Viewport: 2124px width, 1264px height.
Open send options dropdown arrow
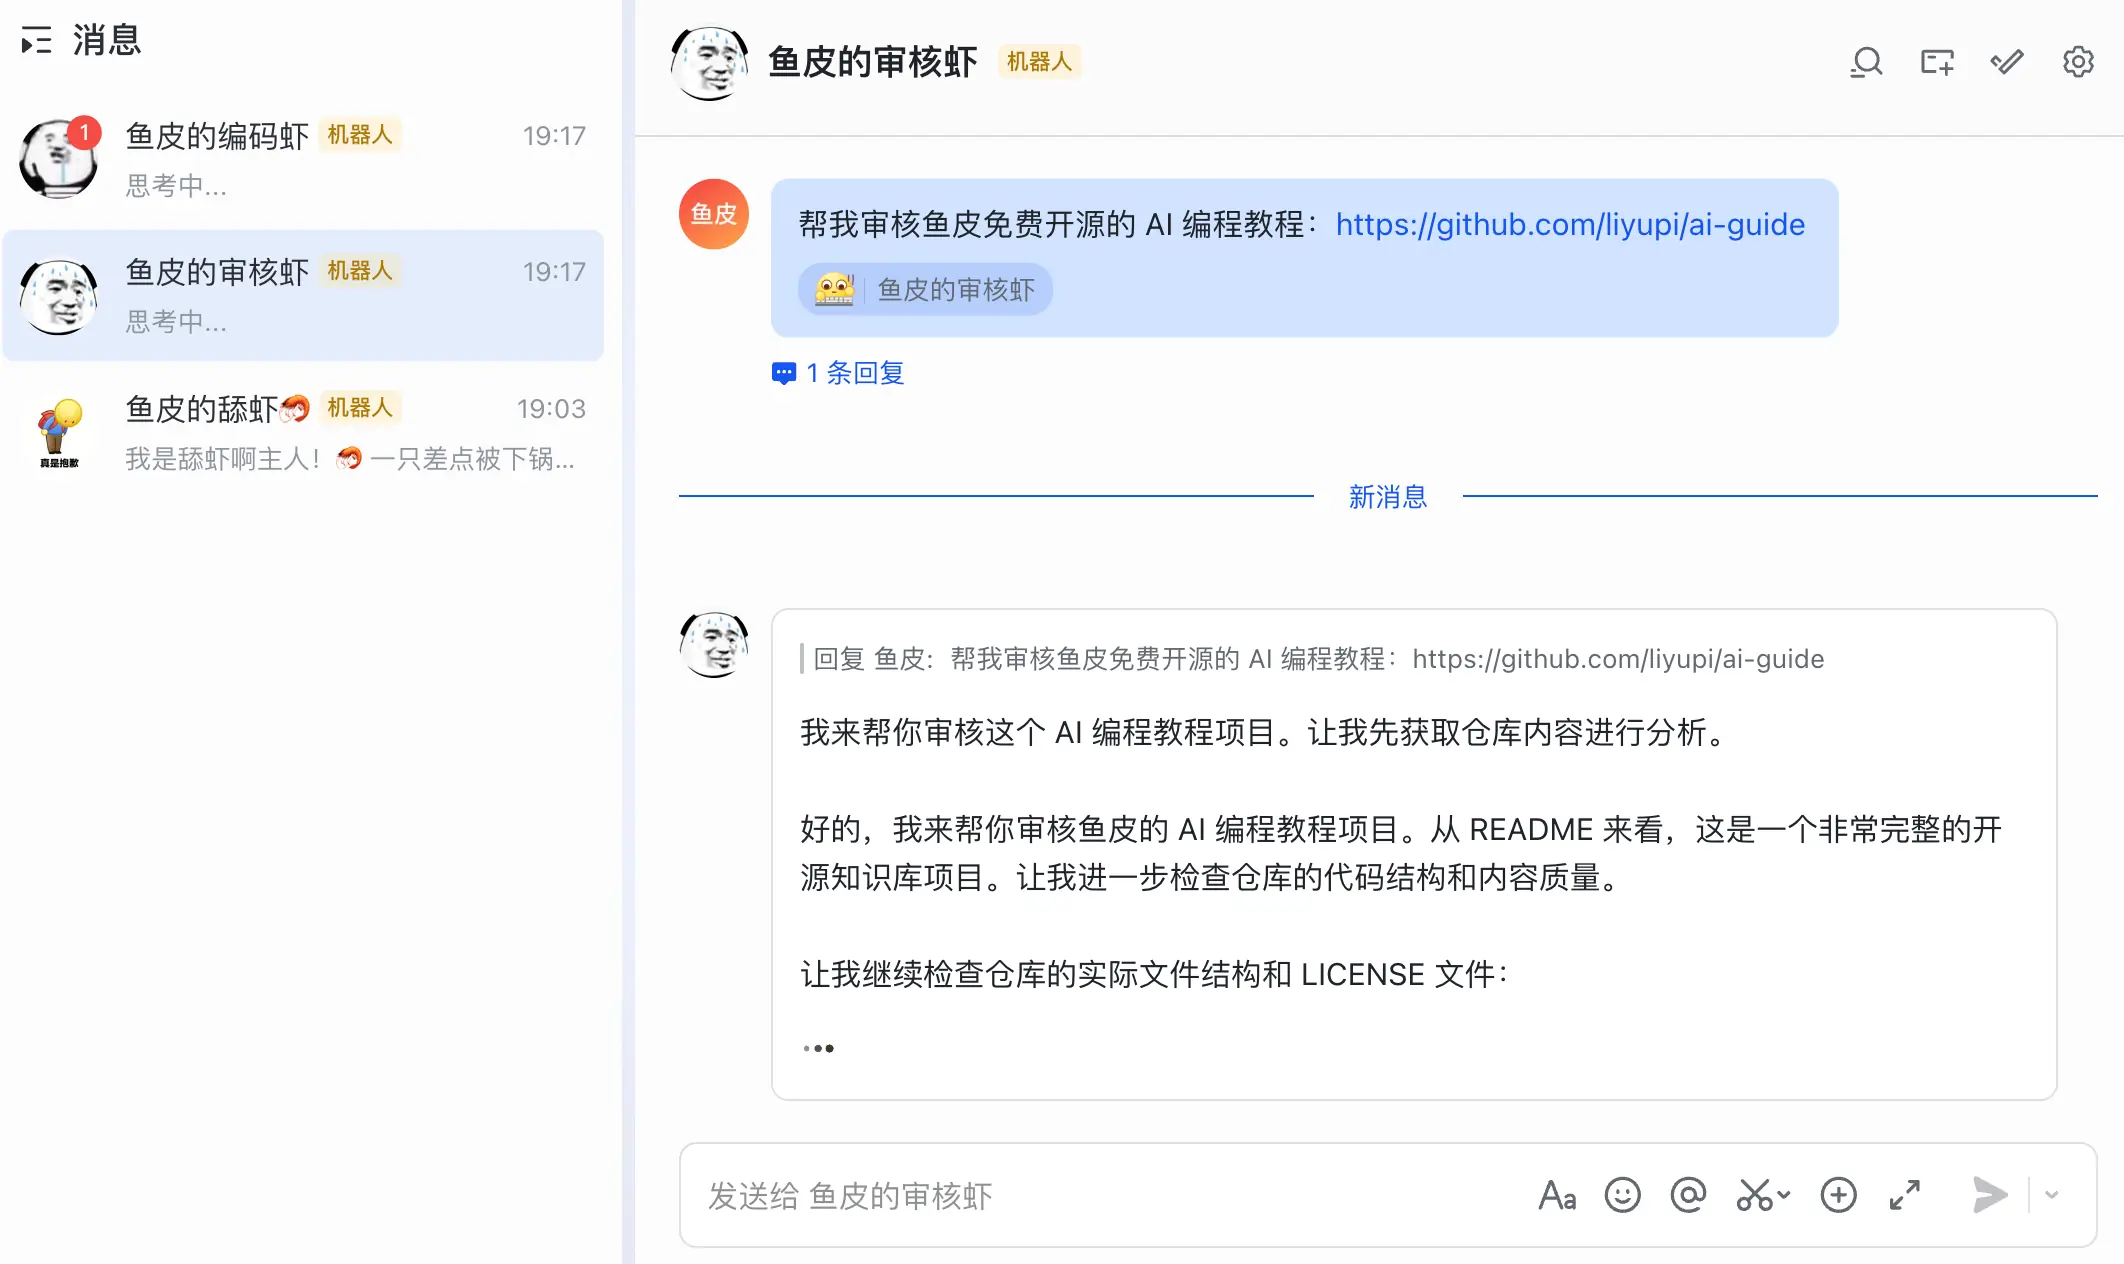(x=2052, y=1195)
